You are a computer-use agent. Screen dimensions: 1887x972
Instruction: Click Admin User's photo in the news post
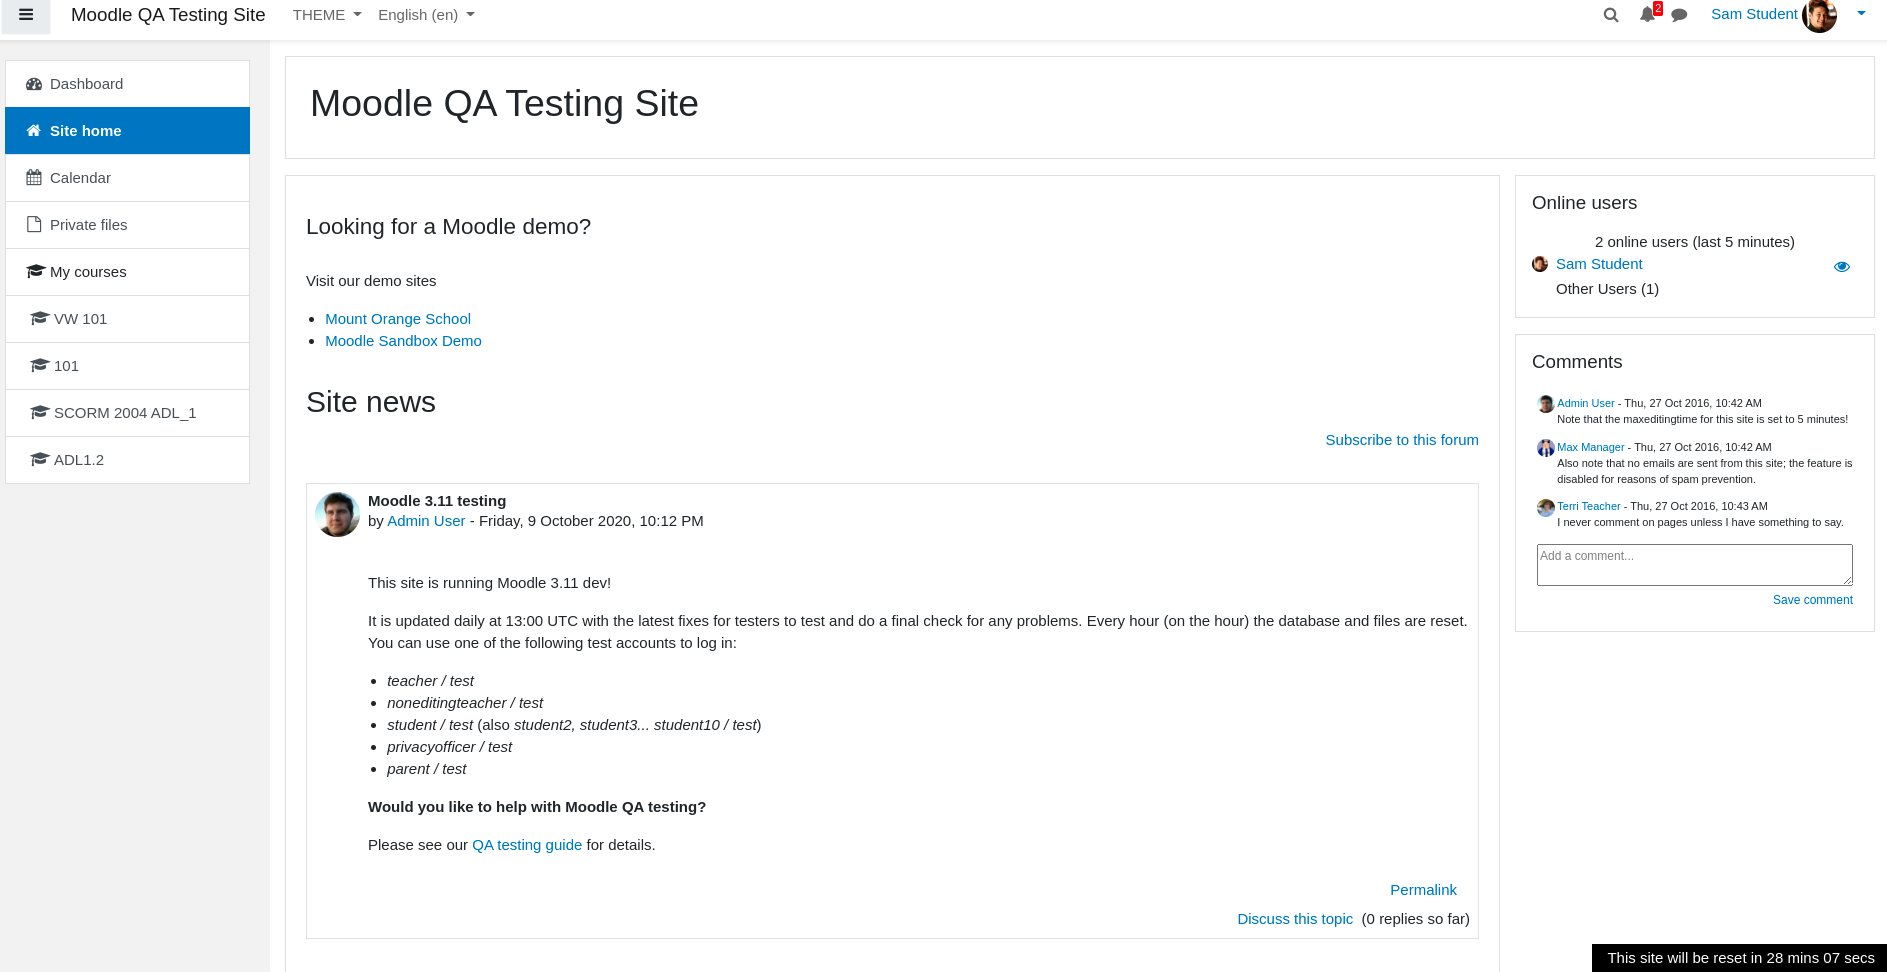(338, 514)
